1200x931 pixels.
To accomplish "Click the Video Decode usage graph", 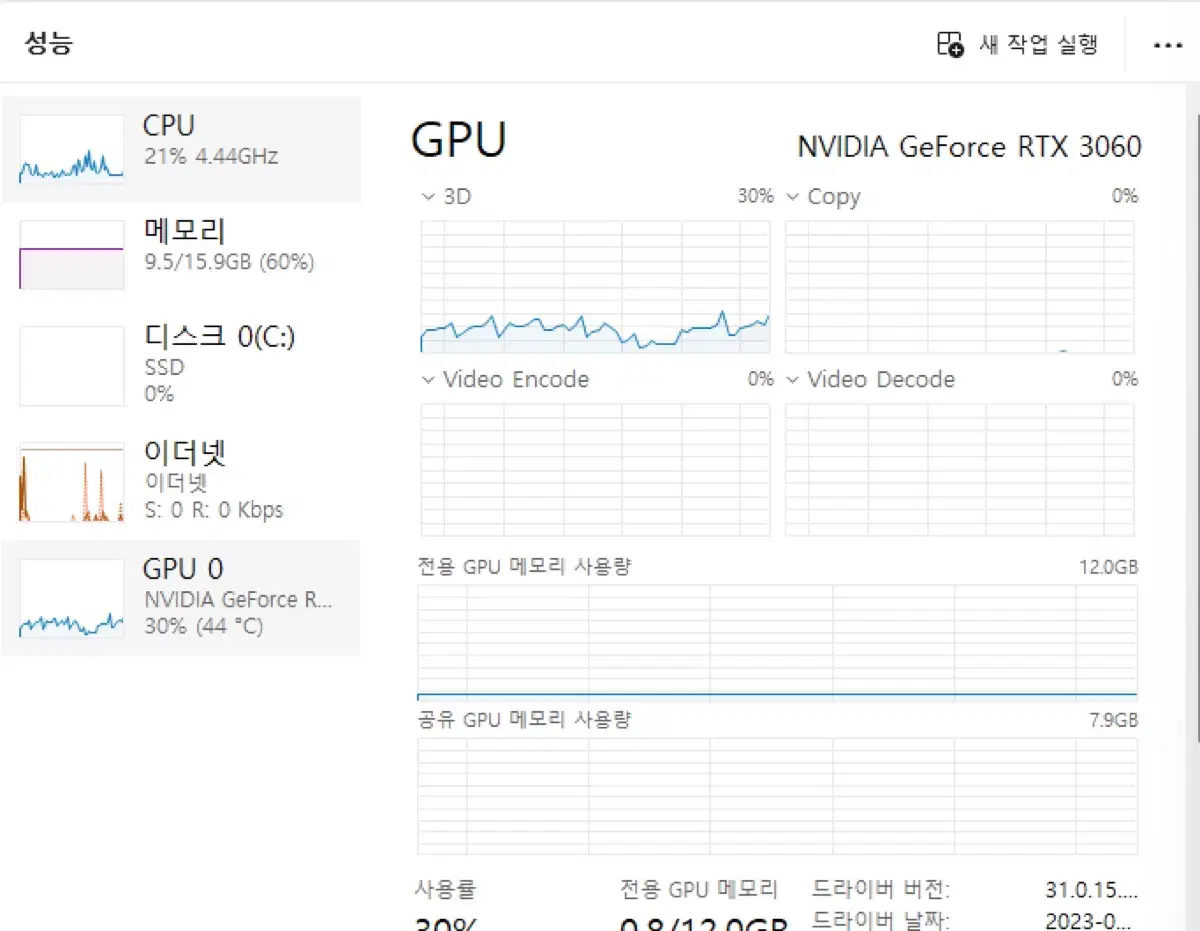I will (960, 469).
